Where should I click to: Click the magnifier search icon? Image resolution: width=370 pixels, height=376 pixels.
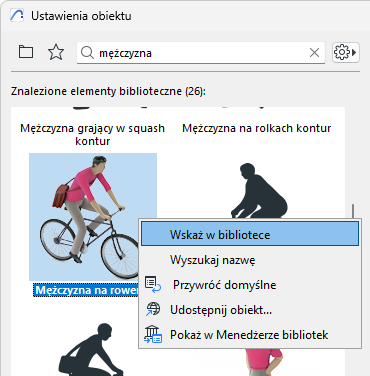(87, 53)
